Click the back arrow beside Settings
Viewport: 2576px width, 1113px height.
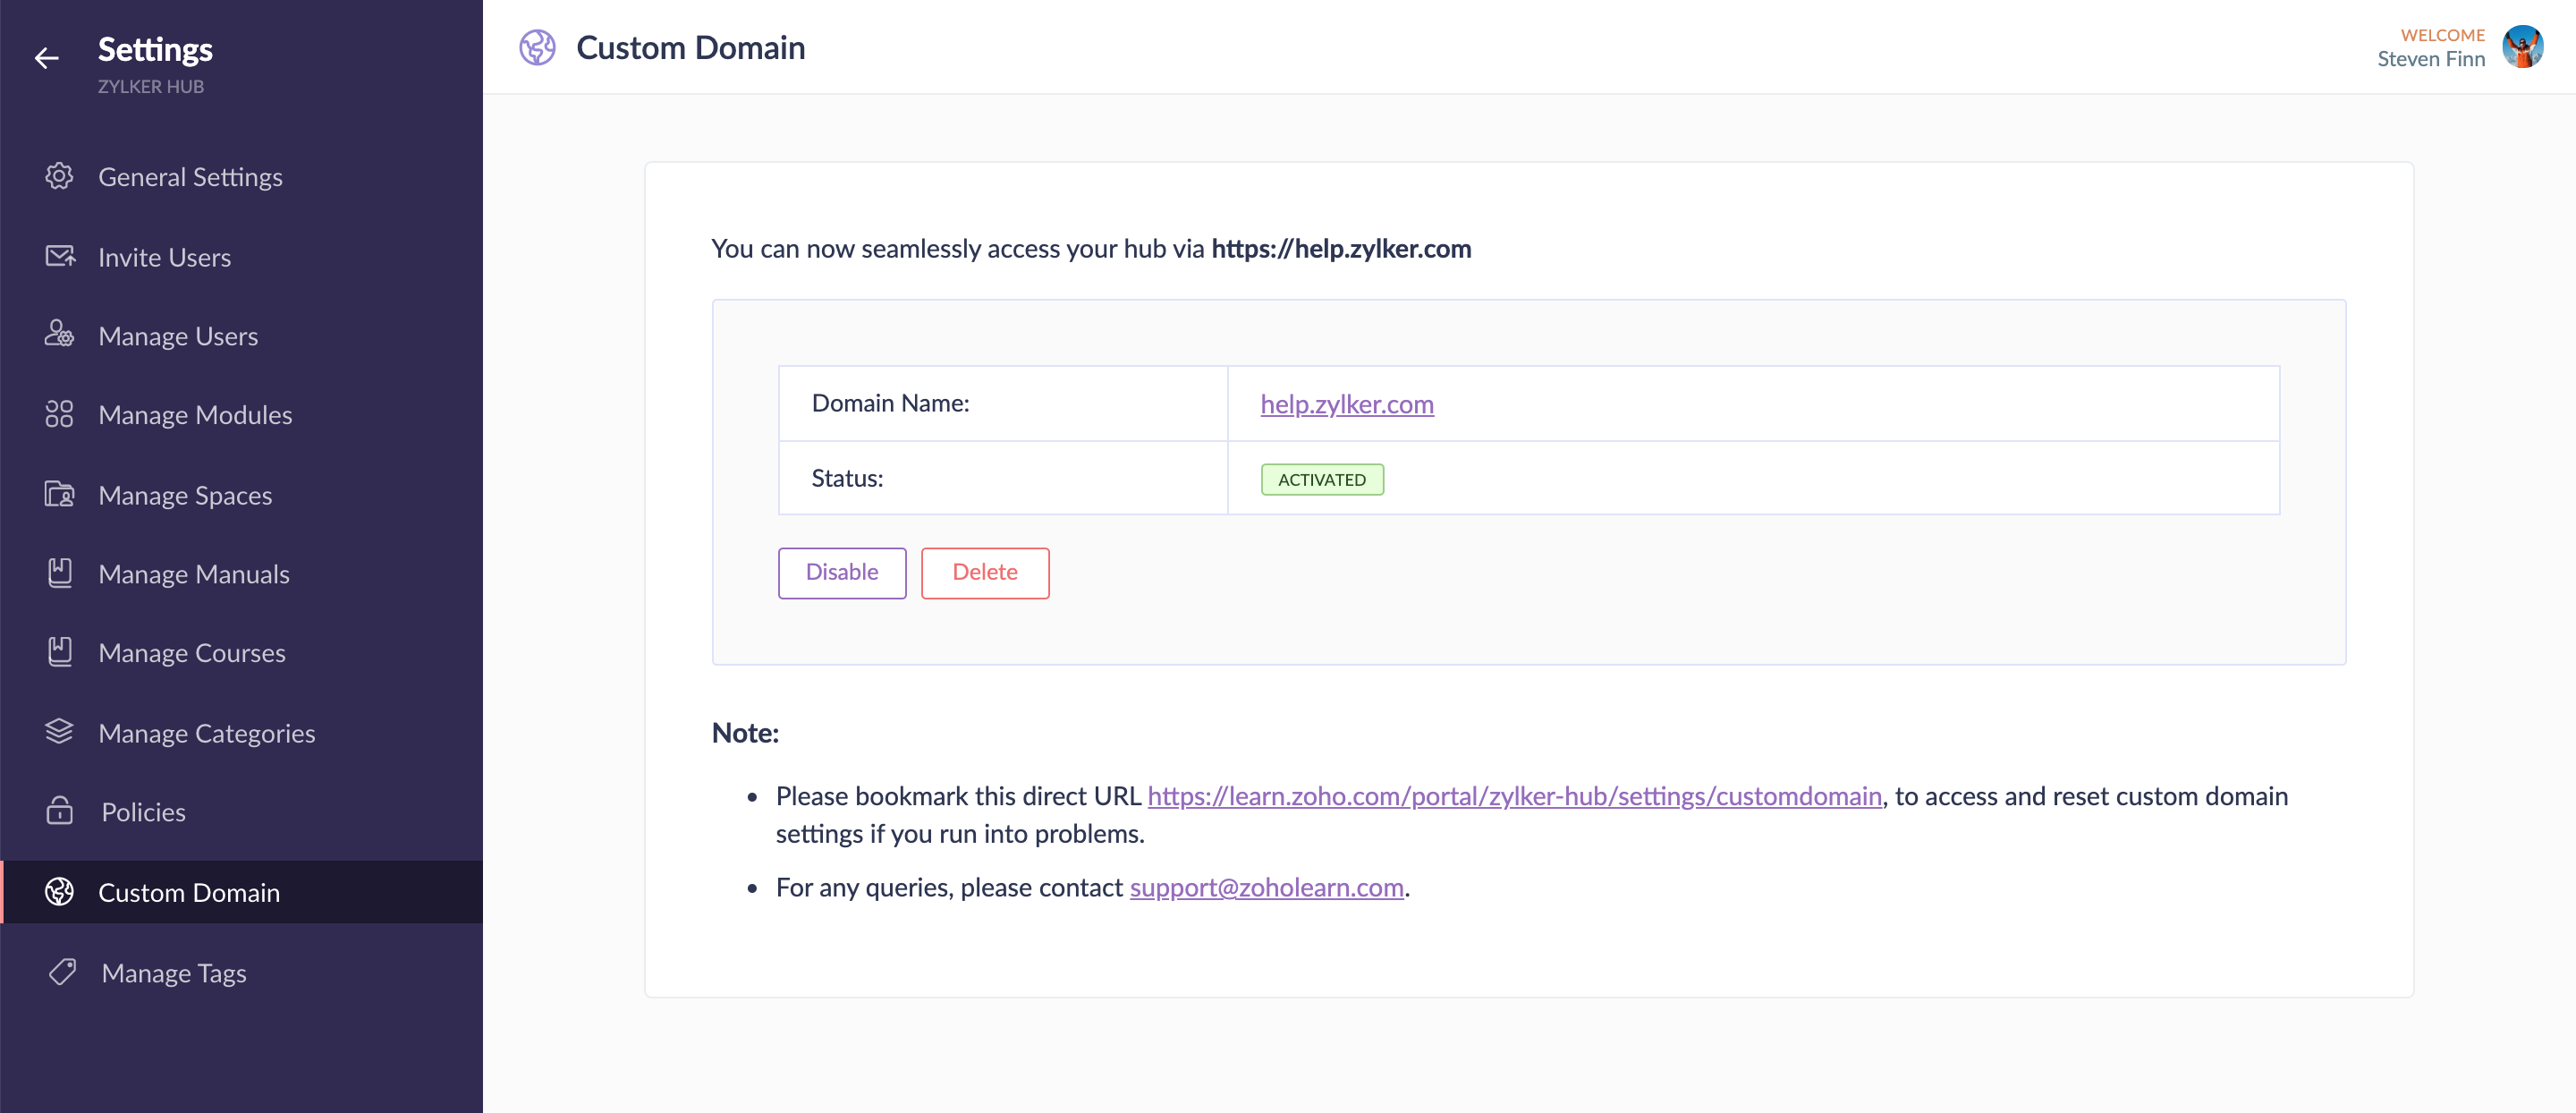coord(46,59)
